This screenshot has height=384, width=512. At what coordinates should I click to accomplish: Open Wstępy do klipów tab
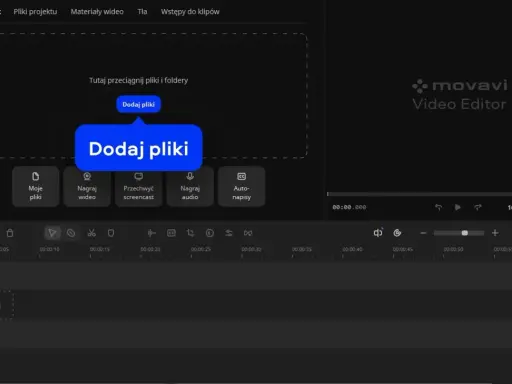pos(190,12)
